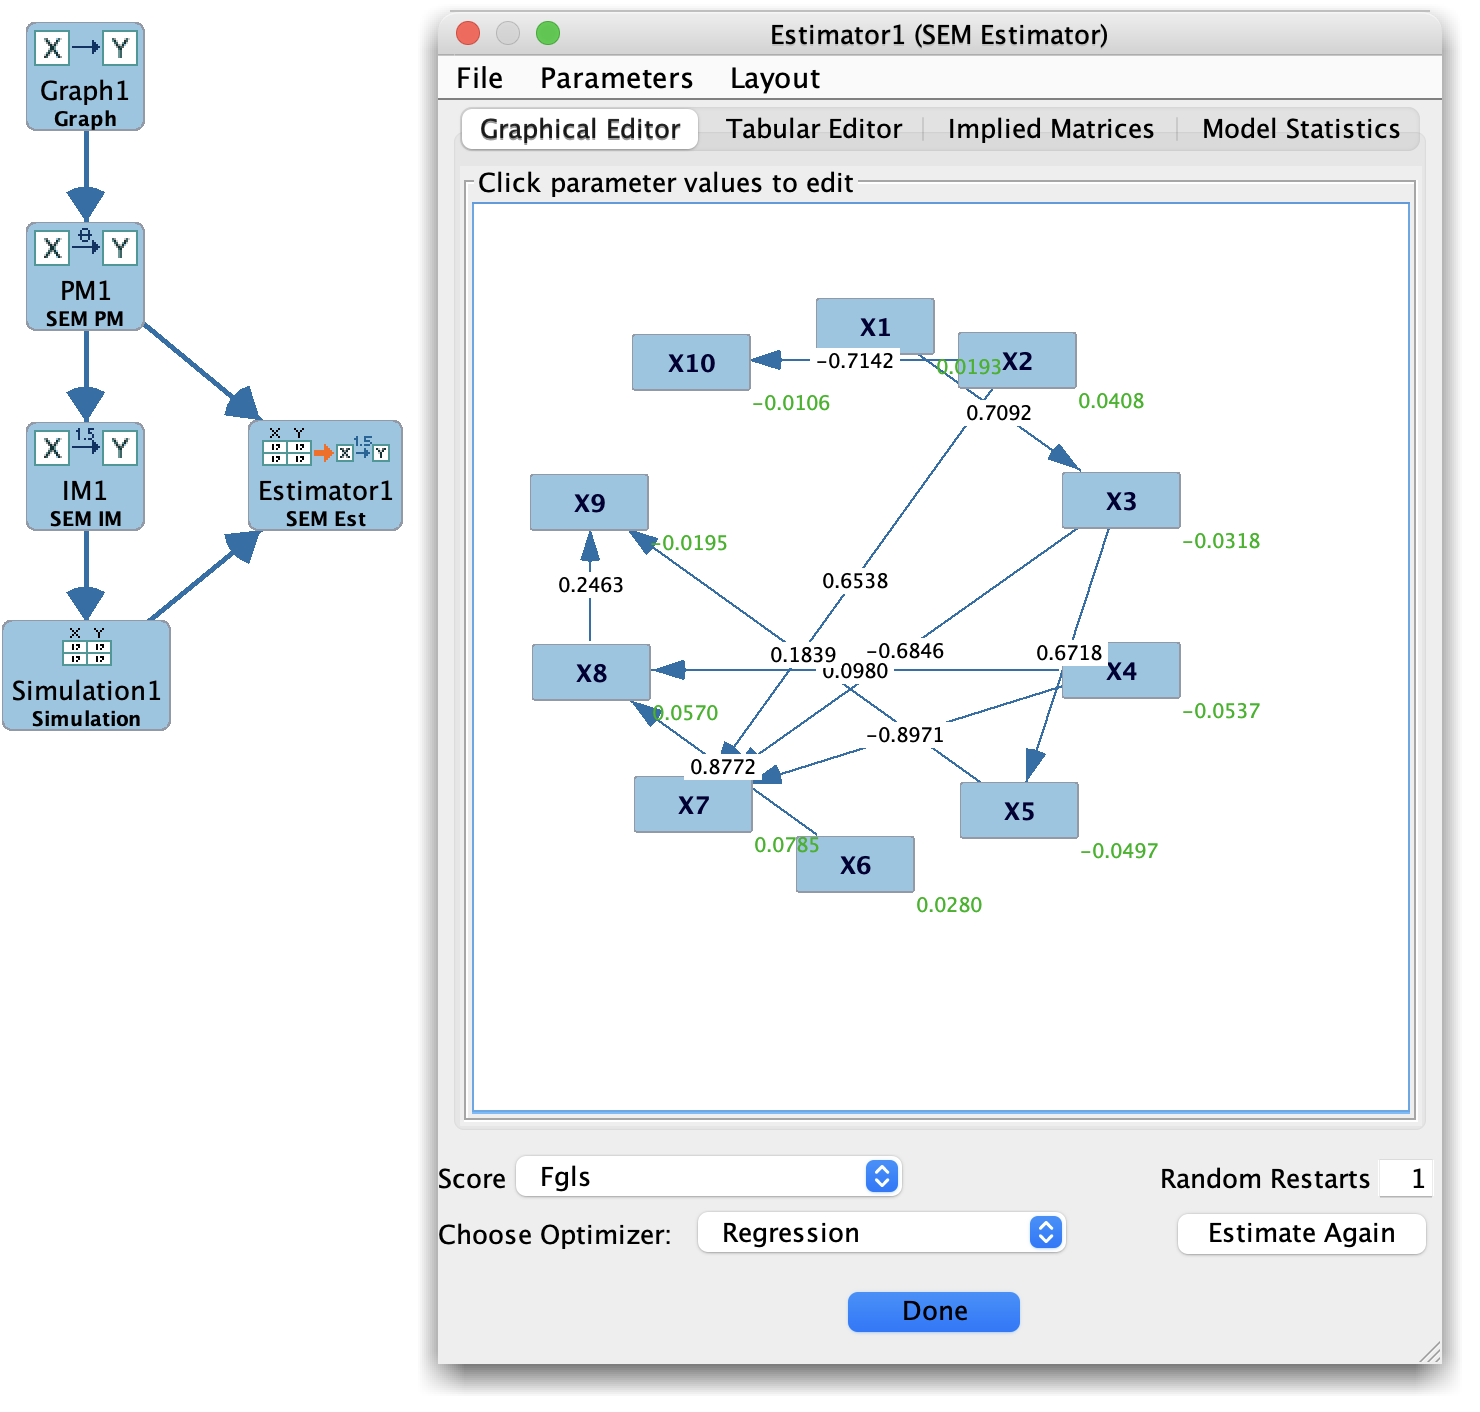Image resolution: width=1480 pixels, height=1412 pixels.
Task: Zoom the Estimator1 window with green button
Action: point(548,33)
